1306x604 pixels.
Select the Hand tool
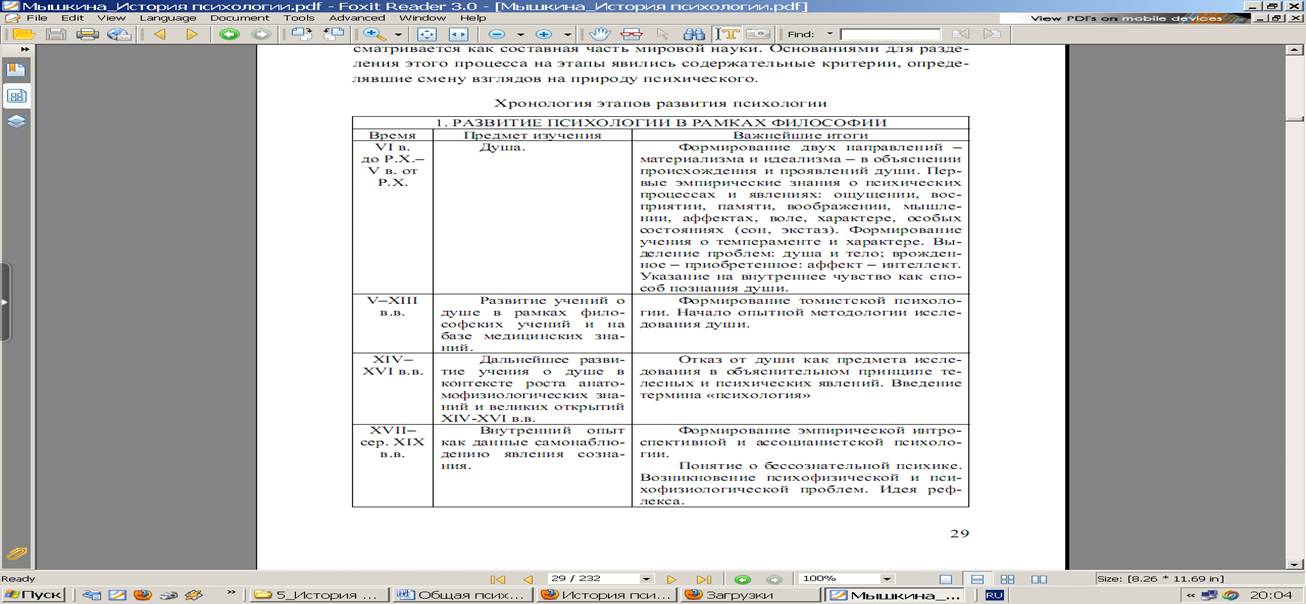pos(600,34)
